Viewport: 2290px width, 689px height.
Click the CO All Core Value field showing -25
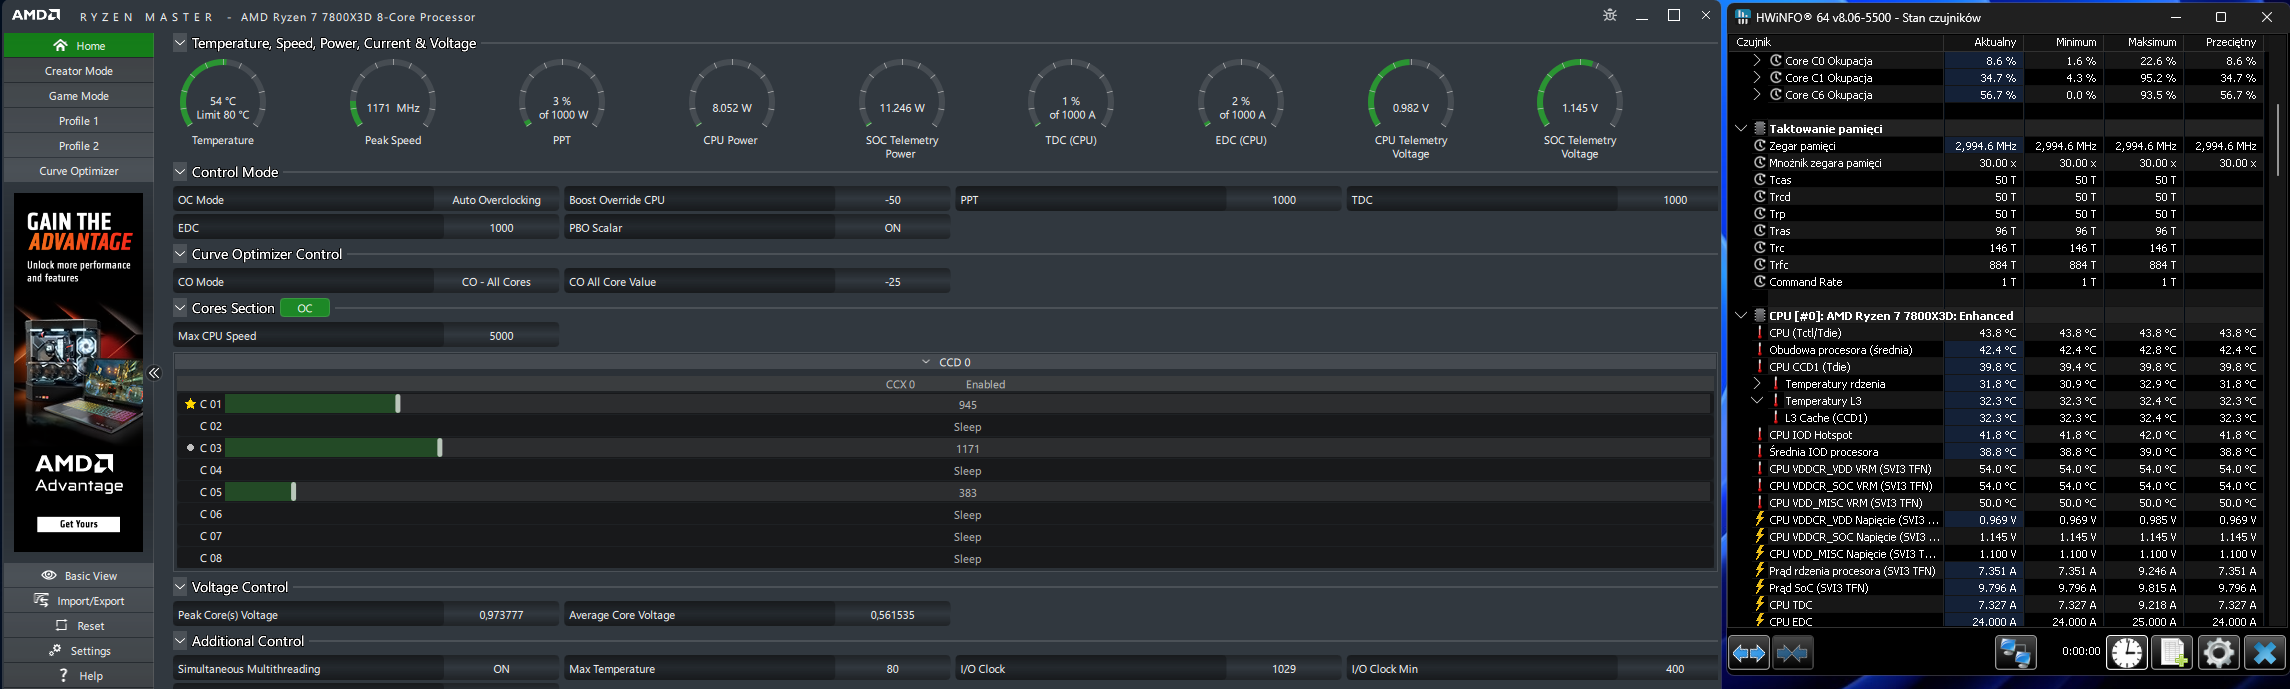(x=892, y=282)
